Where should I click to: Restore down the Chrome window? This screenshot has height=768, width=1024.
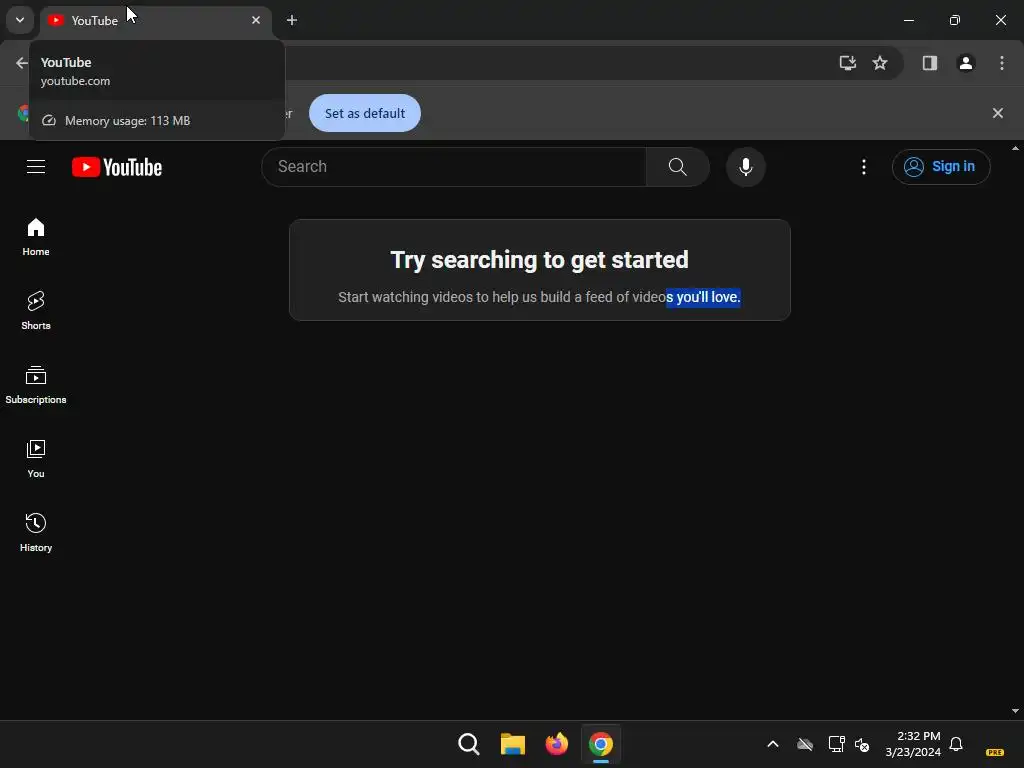[954, 20]
